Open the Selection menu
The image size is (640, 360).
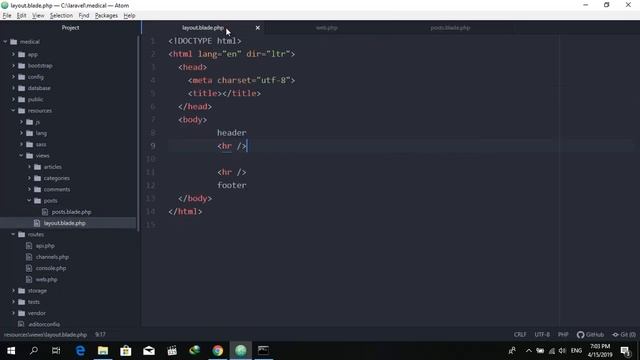(x=61, y=16)
